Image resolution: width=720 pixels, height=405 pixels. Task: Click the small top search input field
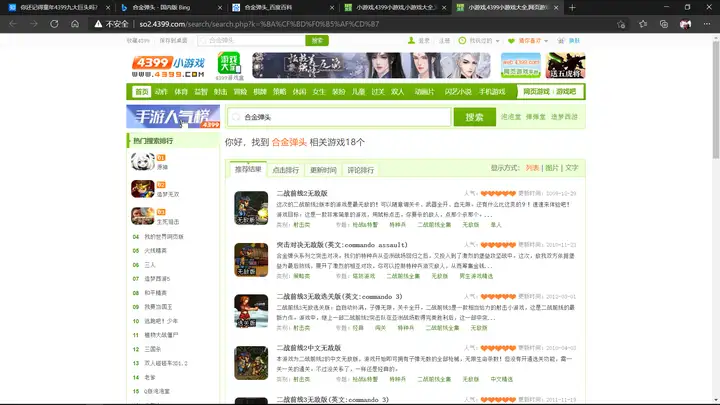click(251, 40)
